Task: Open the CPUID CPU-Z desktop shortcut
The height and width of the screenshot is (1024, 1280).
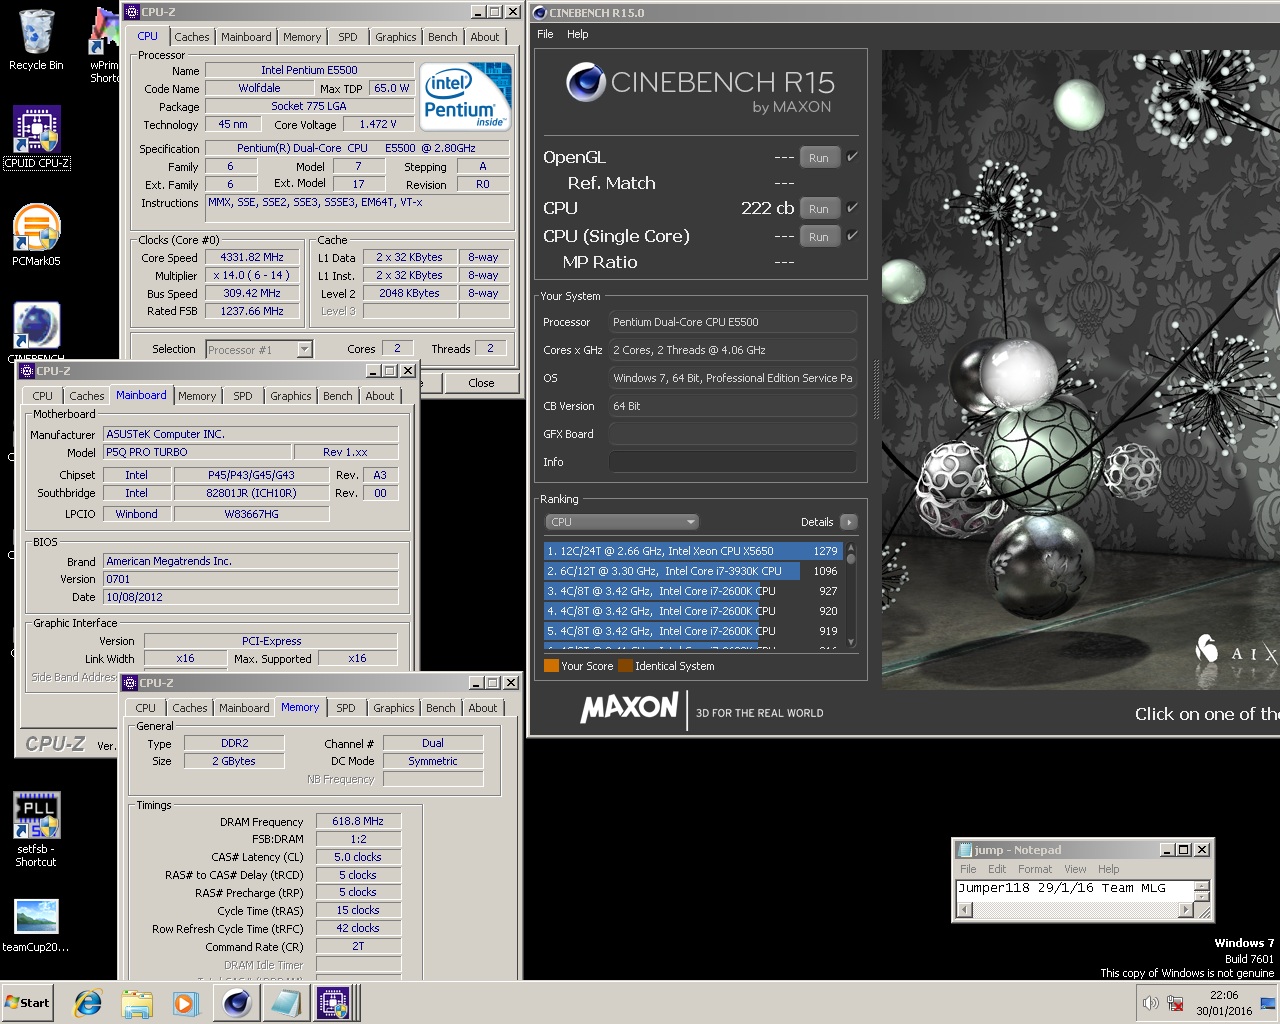Action: pyautogui.click(x=36, y=138)
